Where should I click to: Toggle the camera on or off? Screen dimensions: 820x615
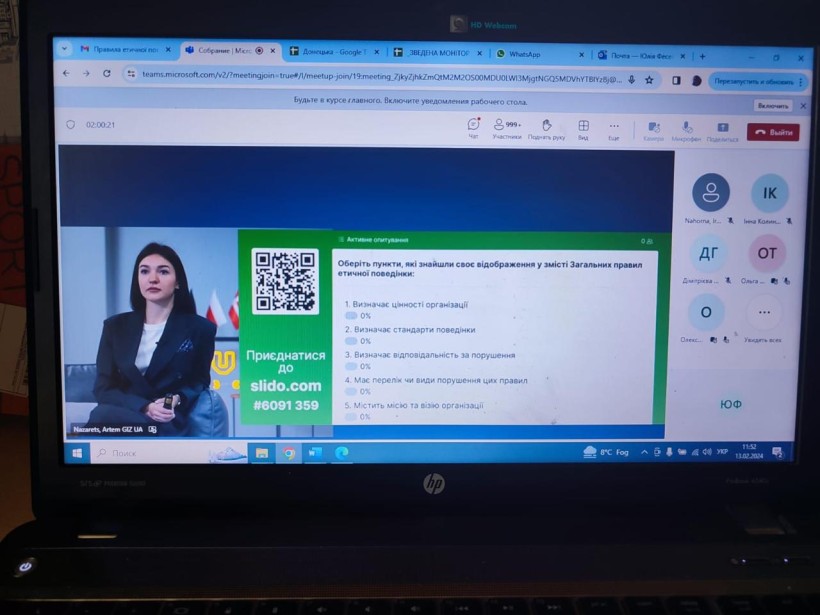point(654,128)
